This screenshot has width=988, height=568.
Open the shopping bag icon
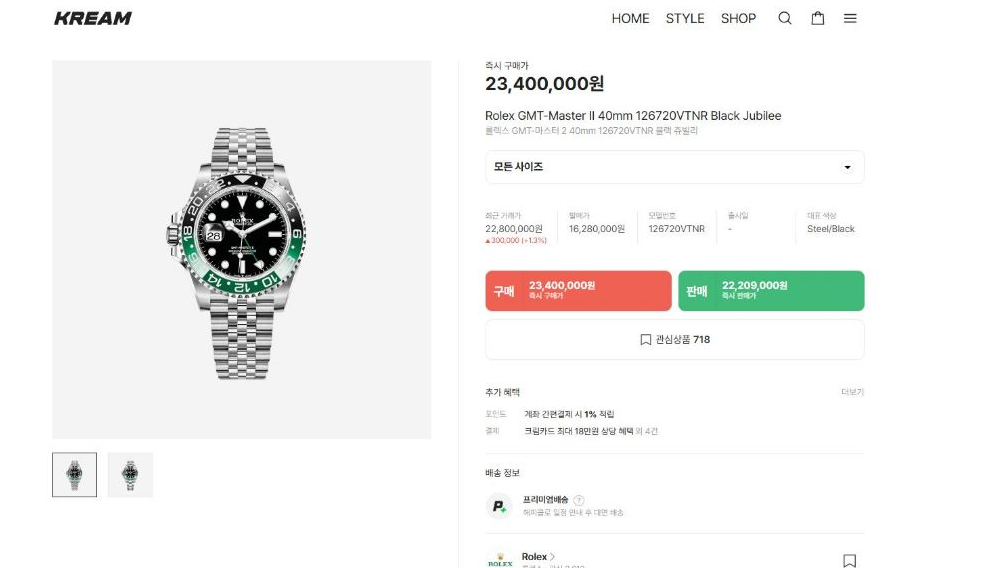[817, 18]
